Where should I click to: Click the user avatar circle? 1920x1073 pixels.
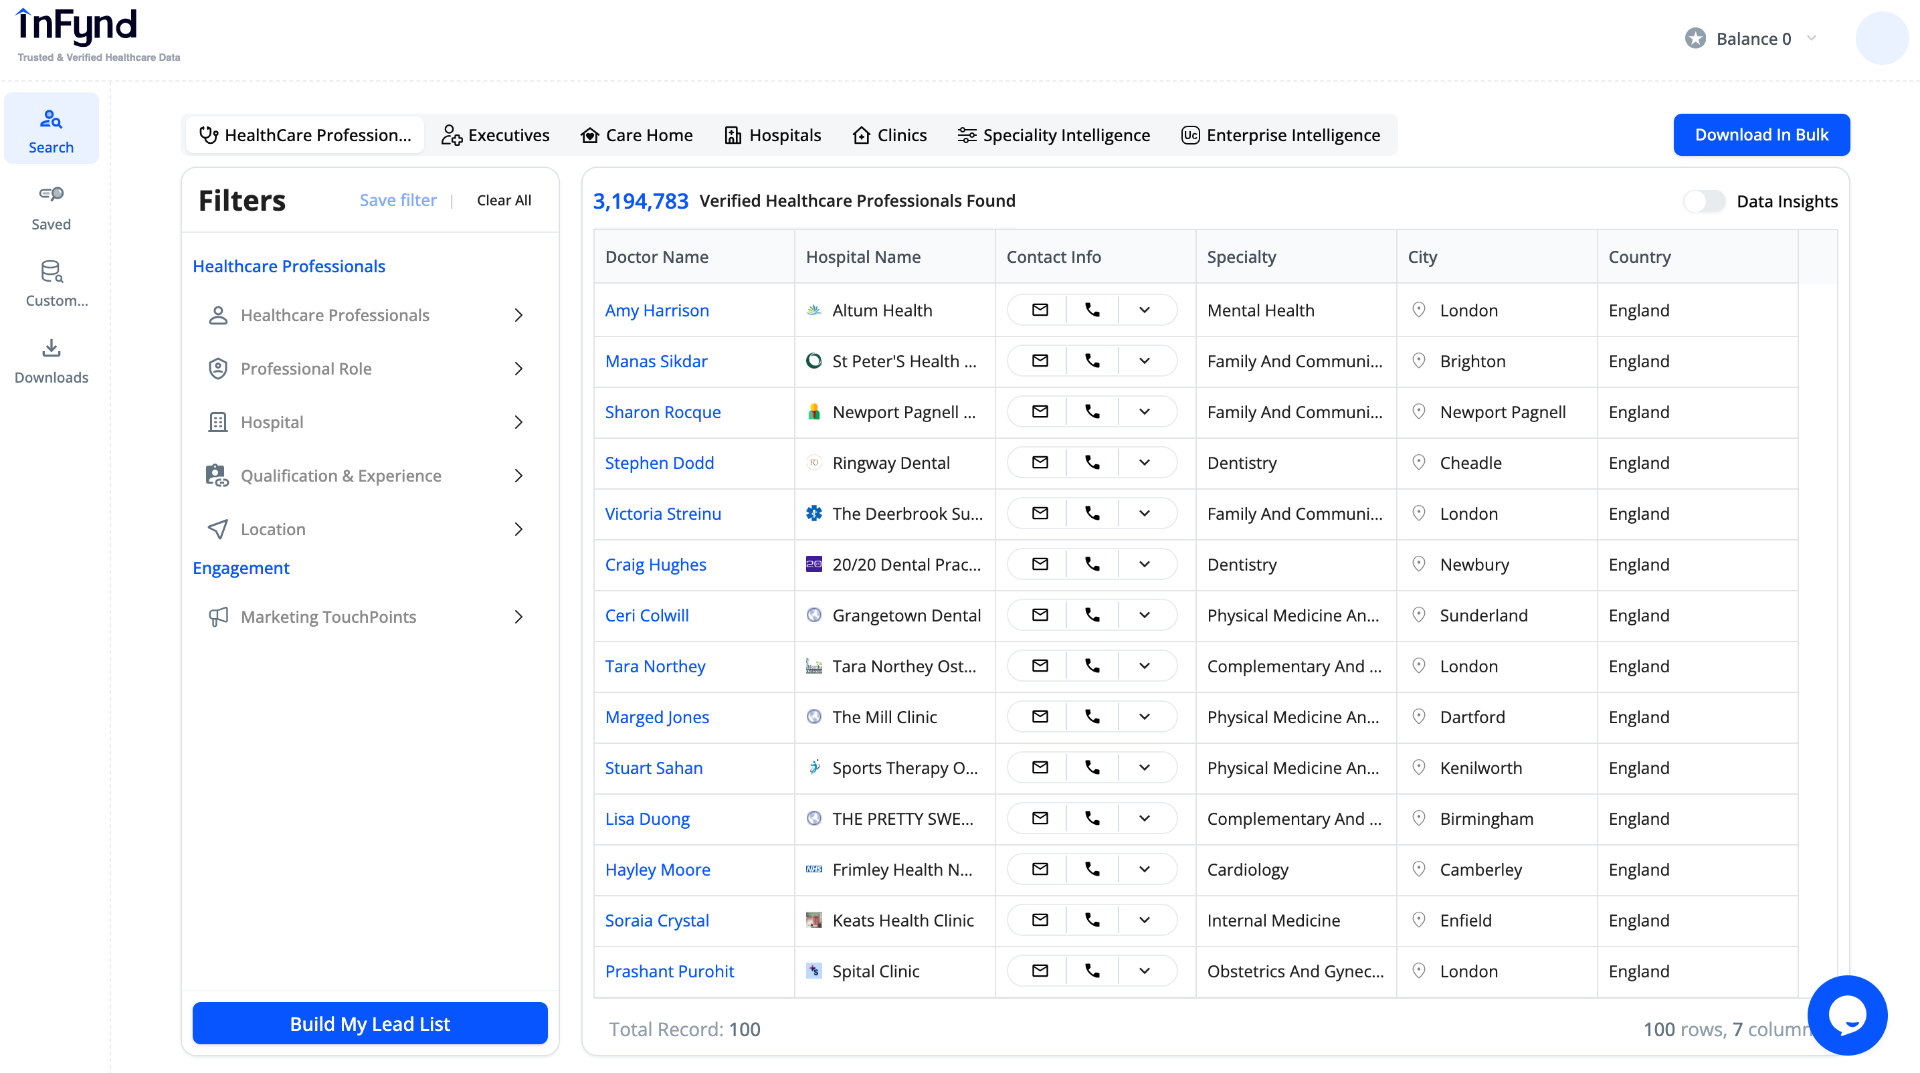pos(1882,38)
